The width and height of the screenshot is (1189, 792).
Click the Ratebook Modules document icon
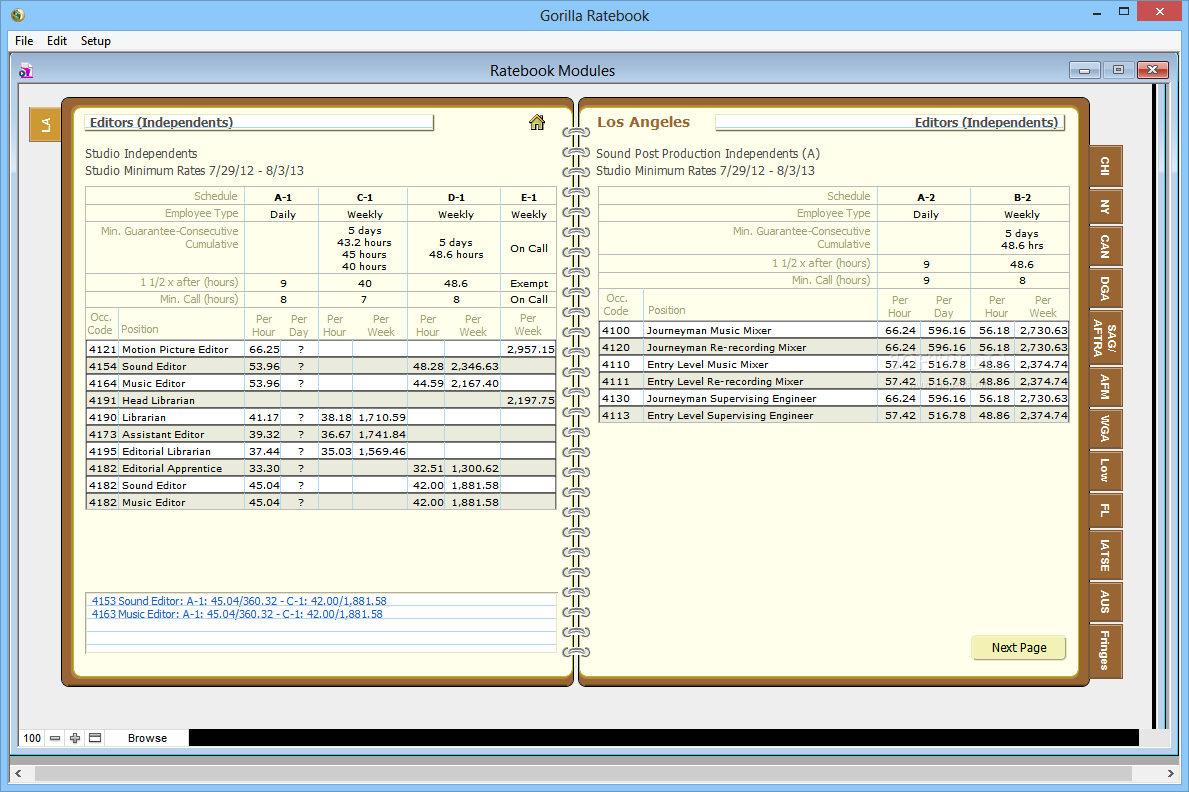[x=26, y=71]
